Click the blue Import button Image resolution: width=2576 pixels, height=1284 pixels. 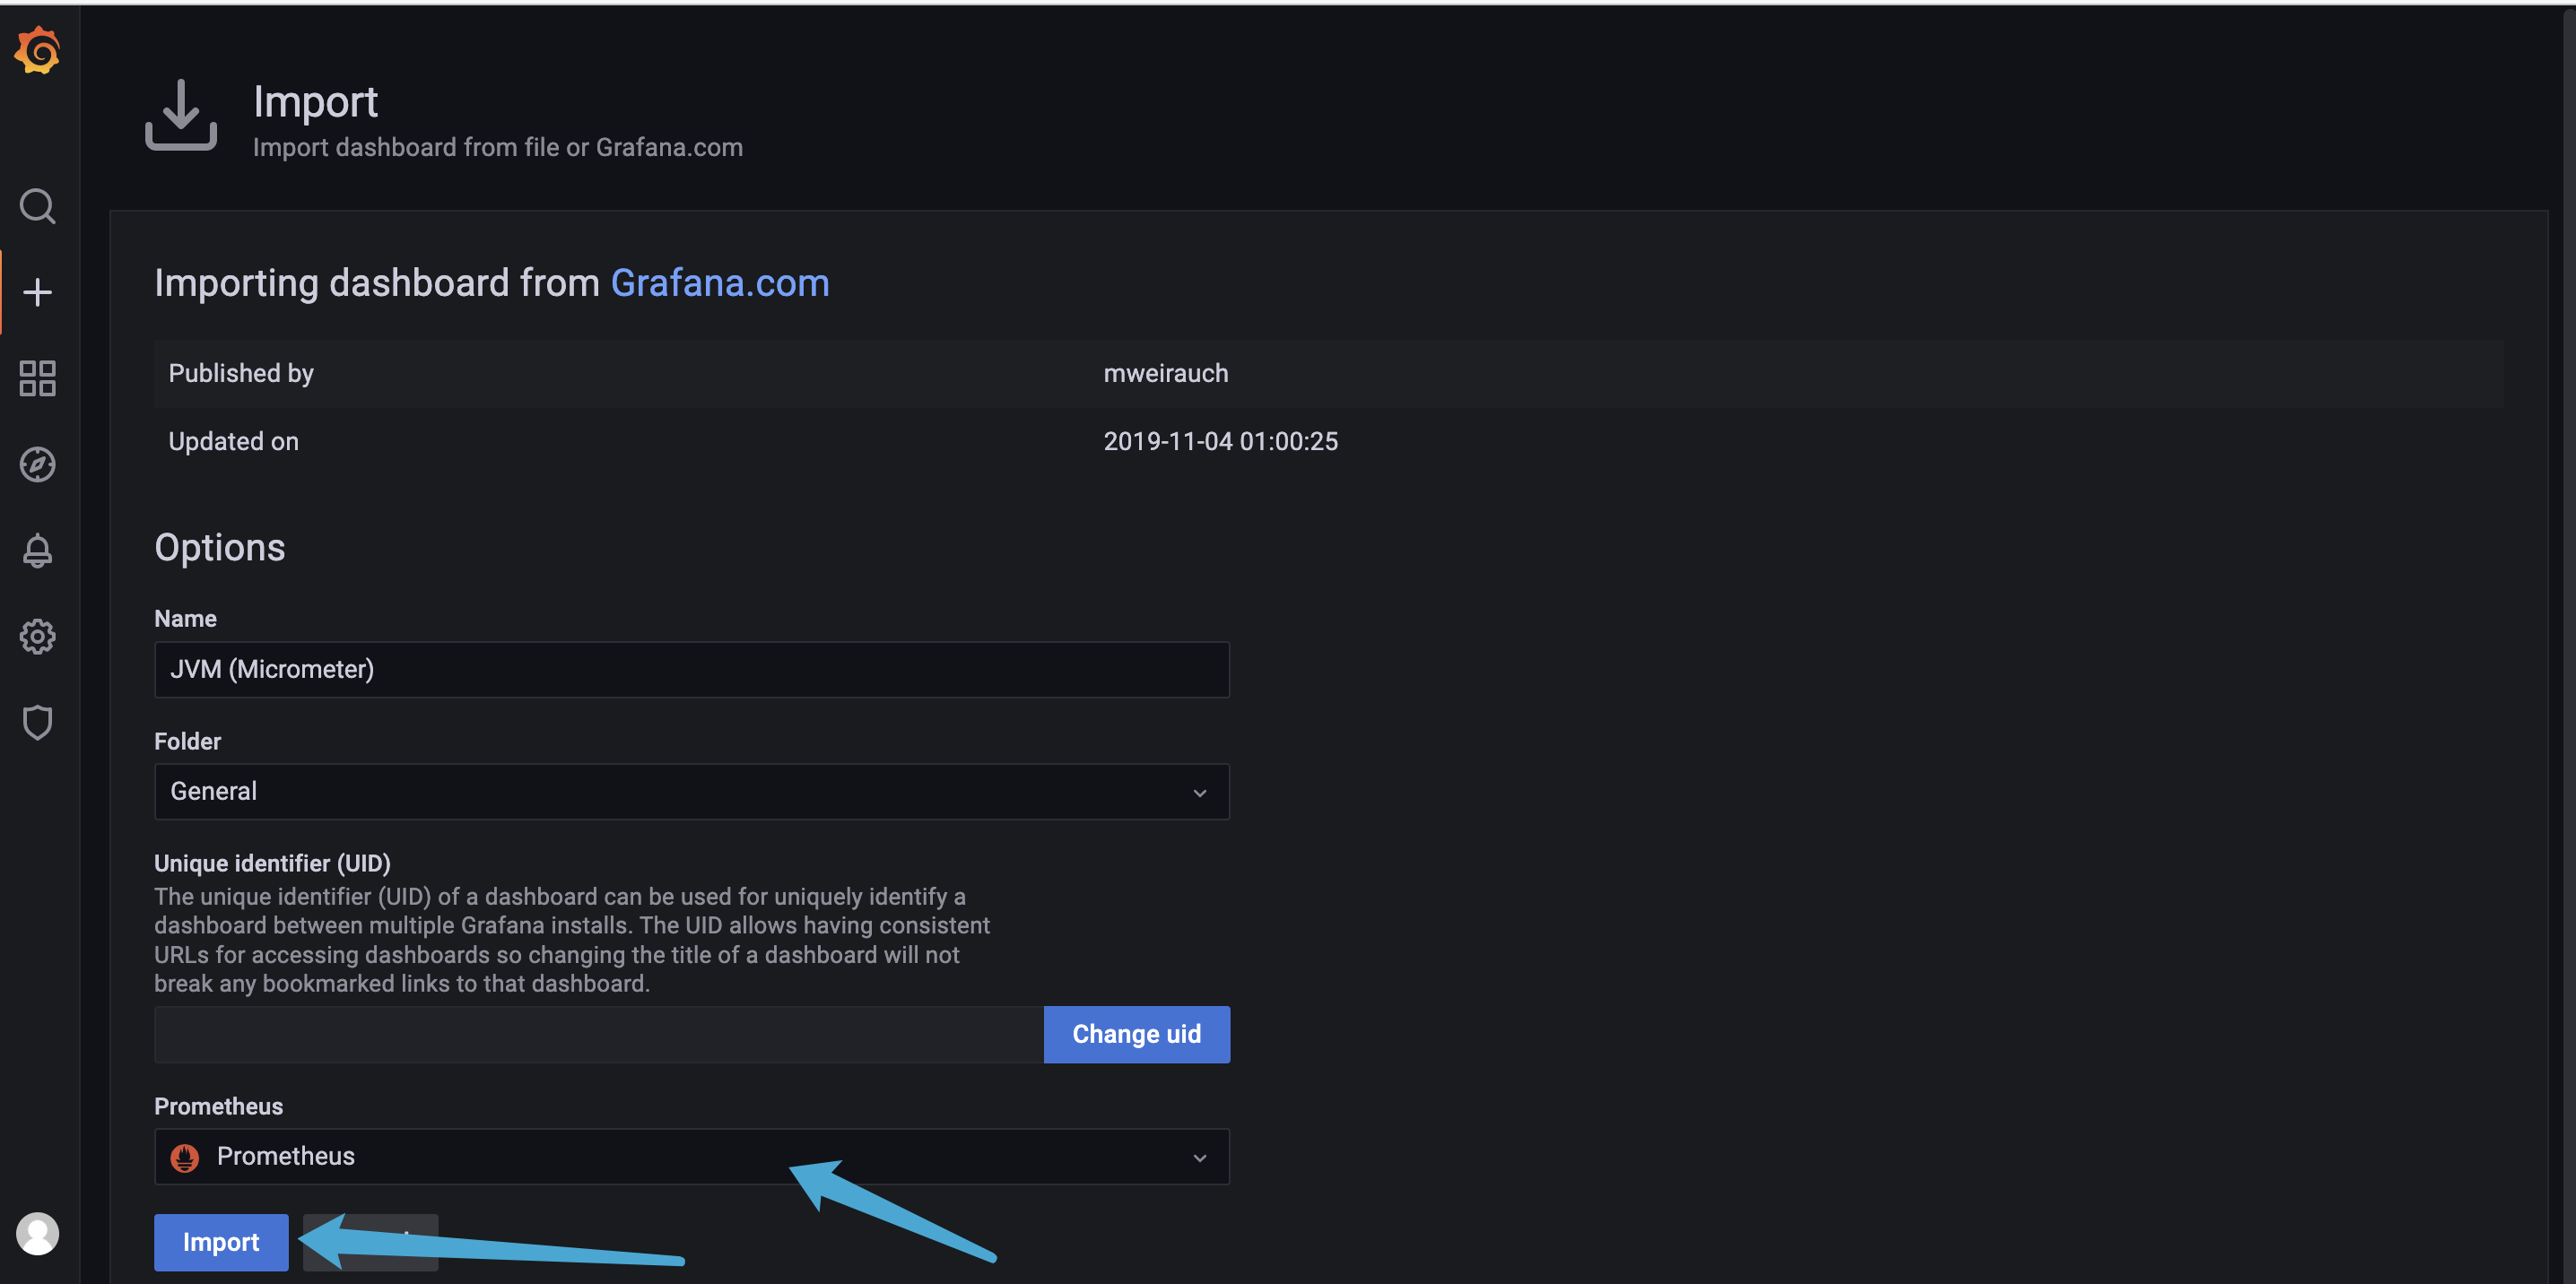click(221, 1242)
